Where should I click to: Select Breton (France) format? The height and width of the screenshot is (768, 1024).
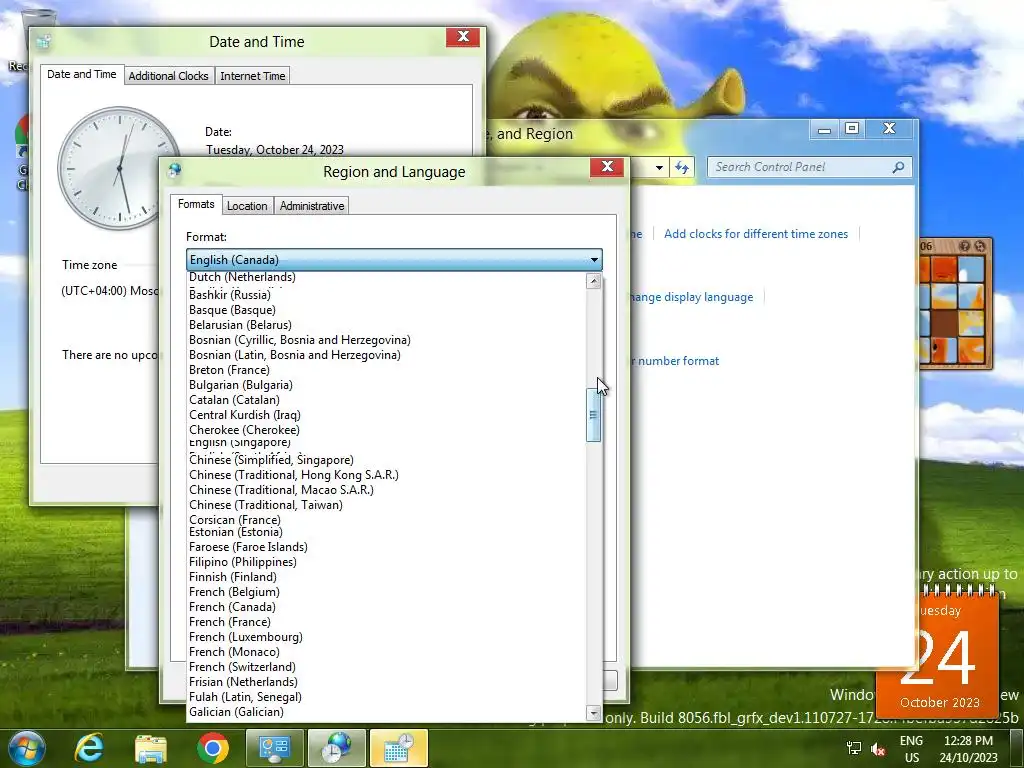coord(229,370)
